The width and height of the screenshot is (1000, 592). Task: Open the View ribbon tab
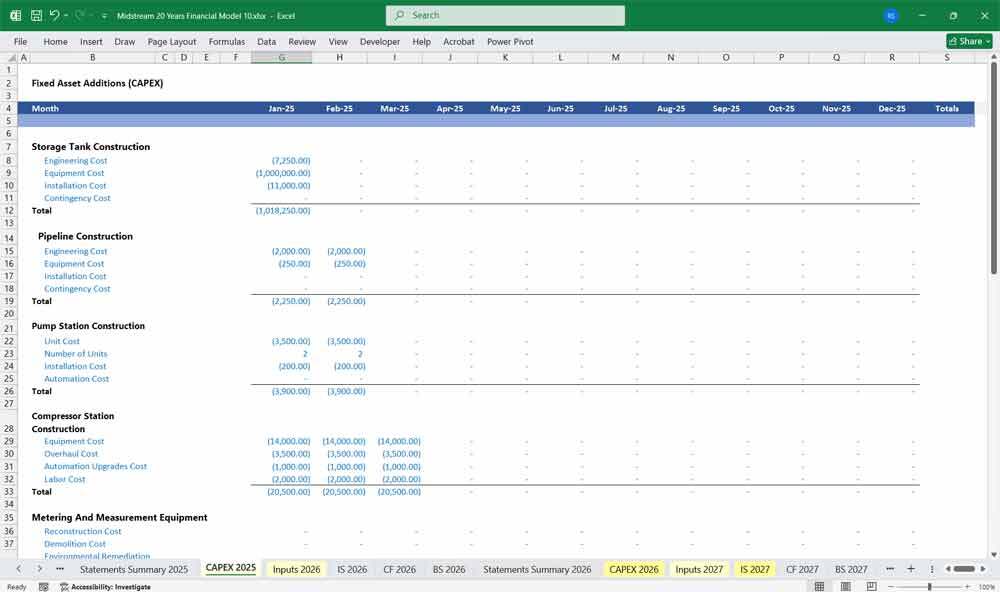pos(338,41)
